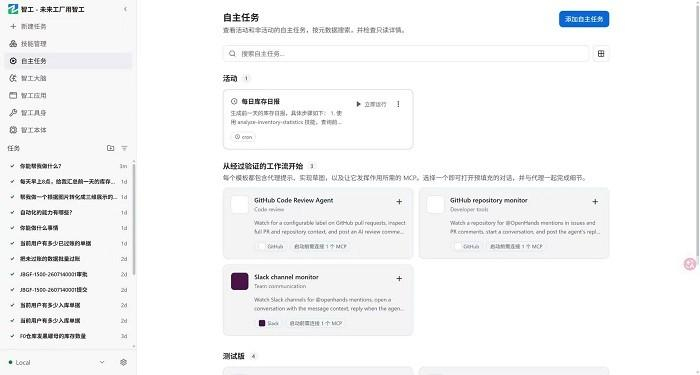Open the task starting F0仓库
This screenshot has height=375, width=700.
click(68, 336)
